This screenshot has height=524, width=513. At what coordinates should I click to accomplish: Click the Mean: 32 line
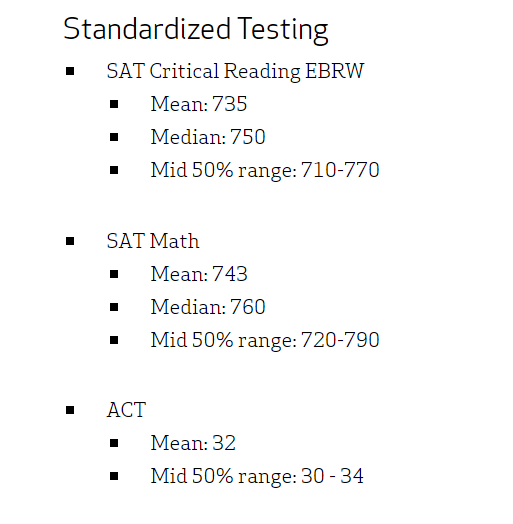[193, 443]
